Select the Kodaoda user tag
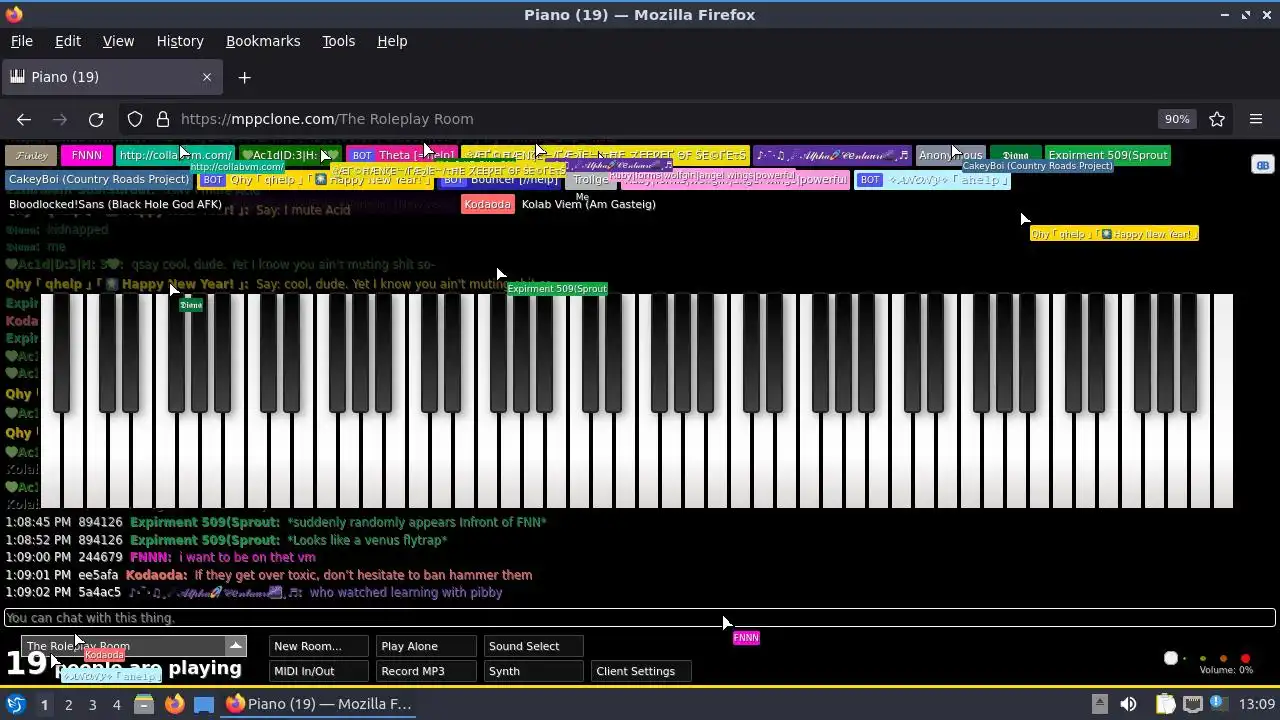 pos(488,204)
